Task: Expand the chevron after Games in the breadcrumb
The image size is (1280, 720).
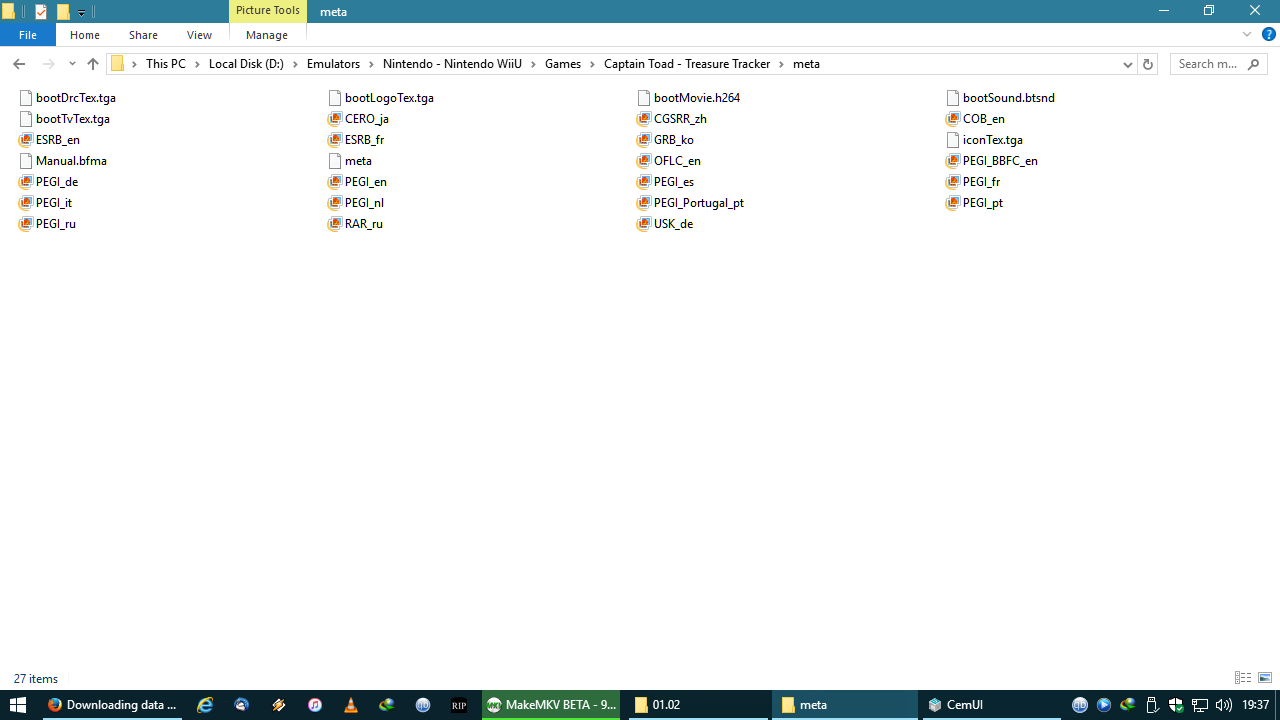Action: coord(592,64)
